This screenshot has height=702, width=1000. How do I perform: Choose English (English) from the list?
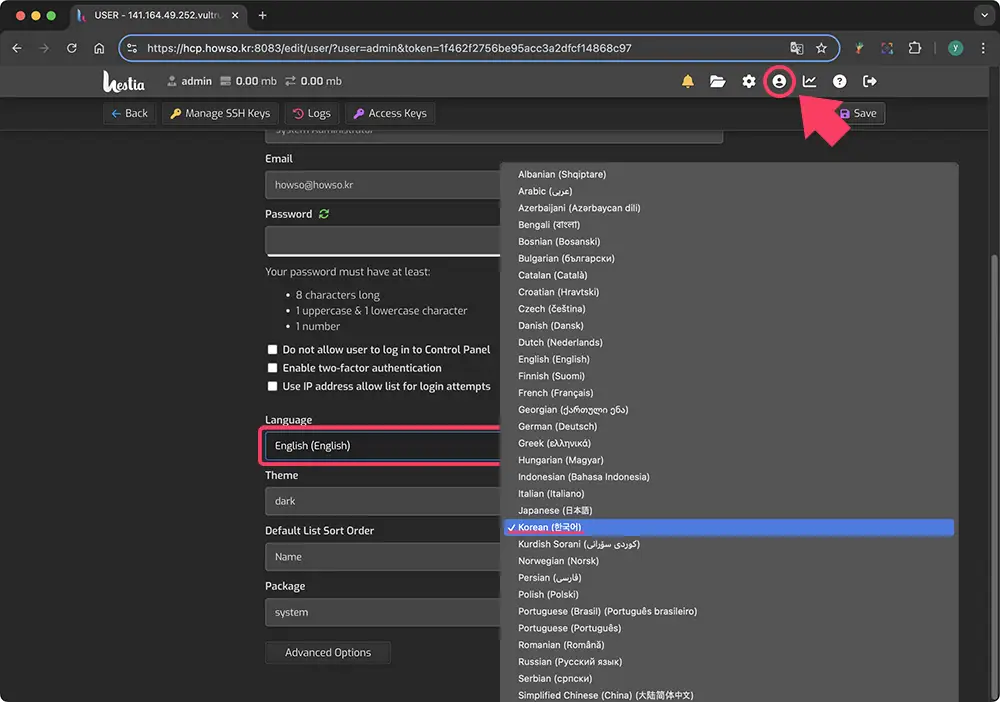point(728,359)
